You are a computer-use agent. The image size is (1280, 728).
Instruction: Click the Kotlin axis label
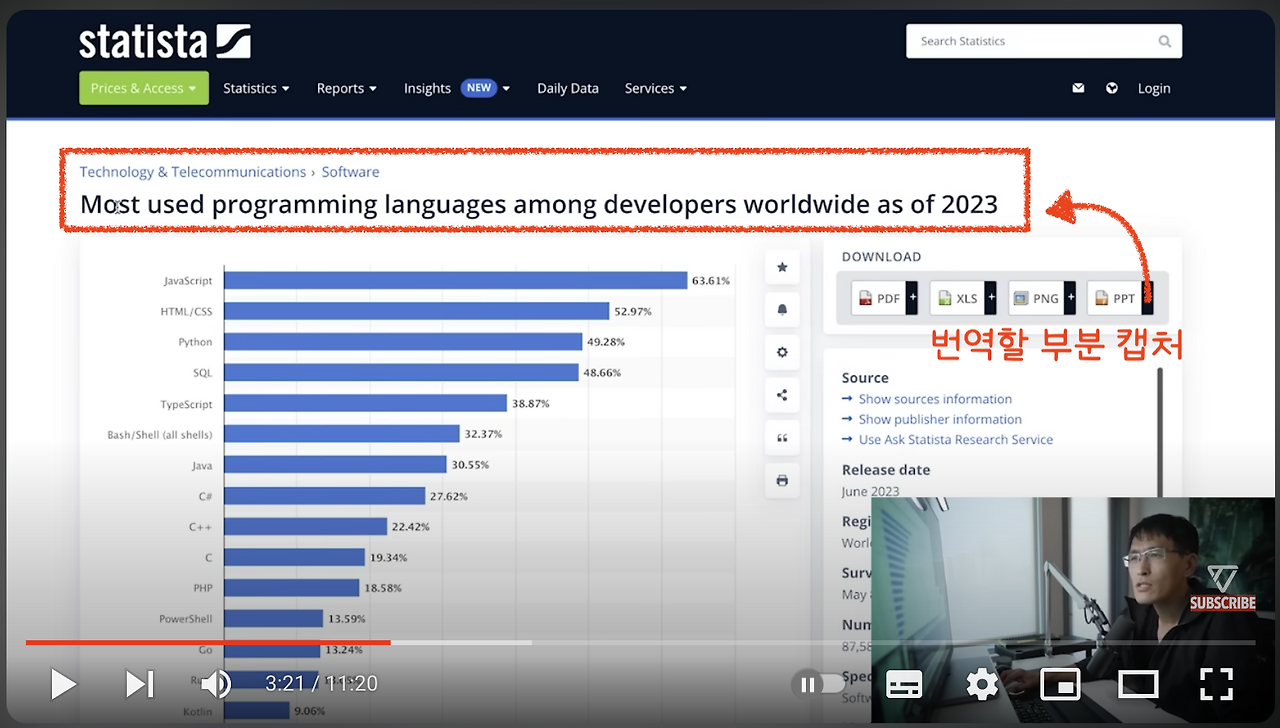[198, 711]
